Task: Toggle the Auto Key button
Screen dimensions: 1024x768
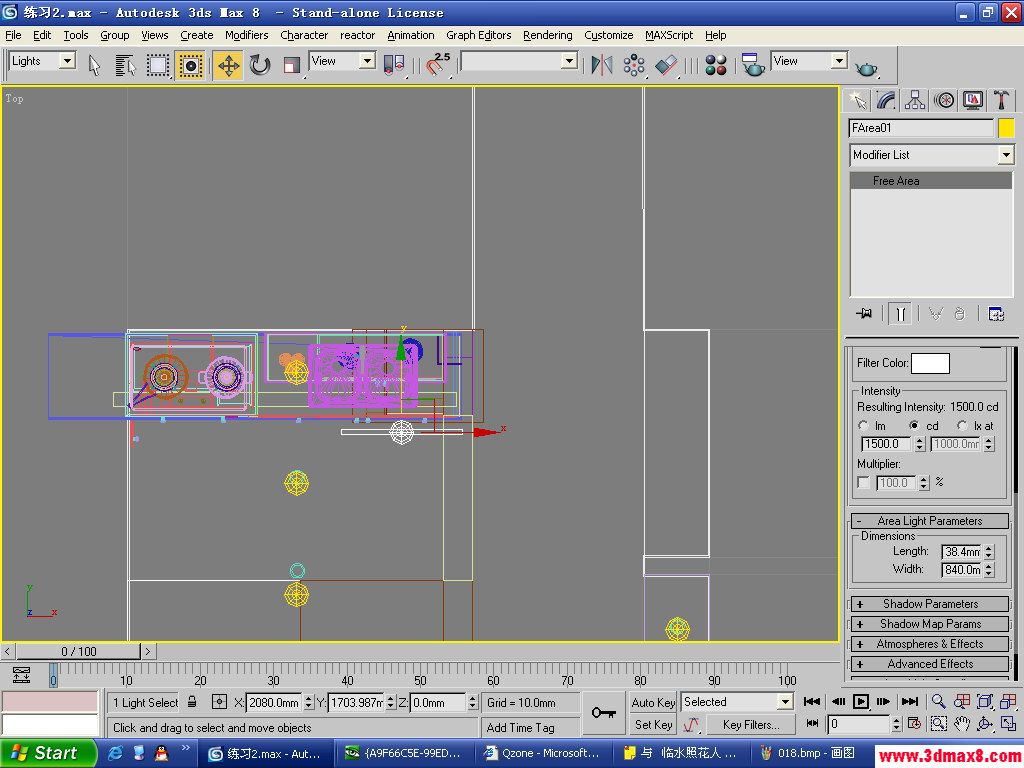Action: (x=653, y=703)
